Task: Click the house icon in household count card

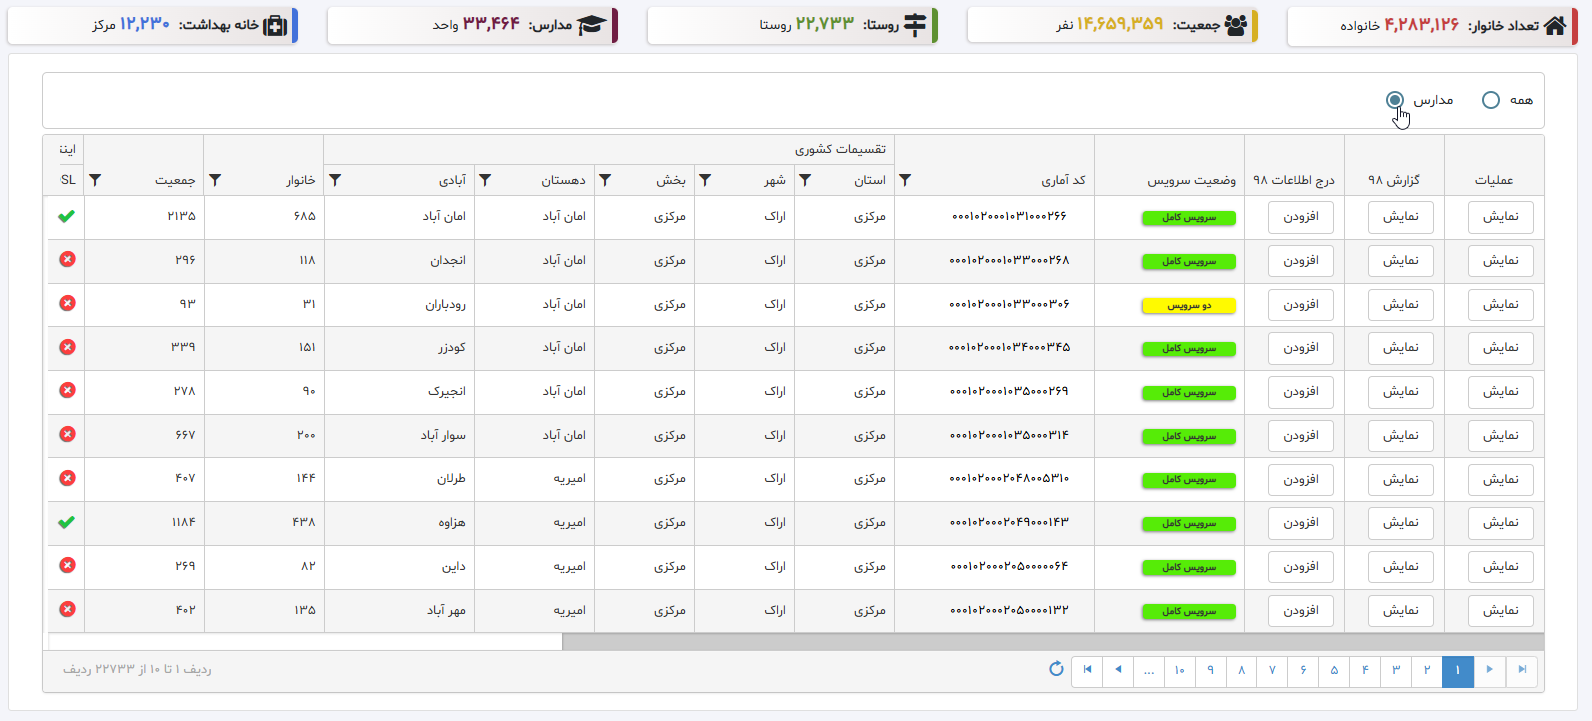Action: (1554, 26)
